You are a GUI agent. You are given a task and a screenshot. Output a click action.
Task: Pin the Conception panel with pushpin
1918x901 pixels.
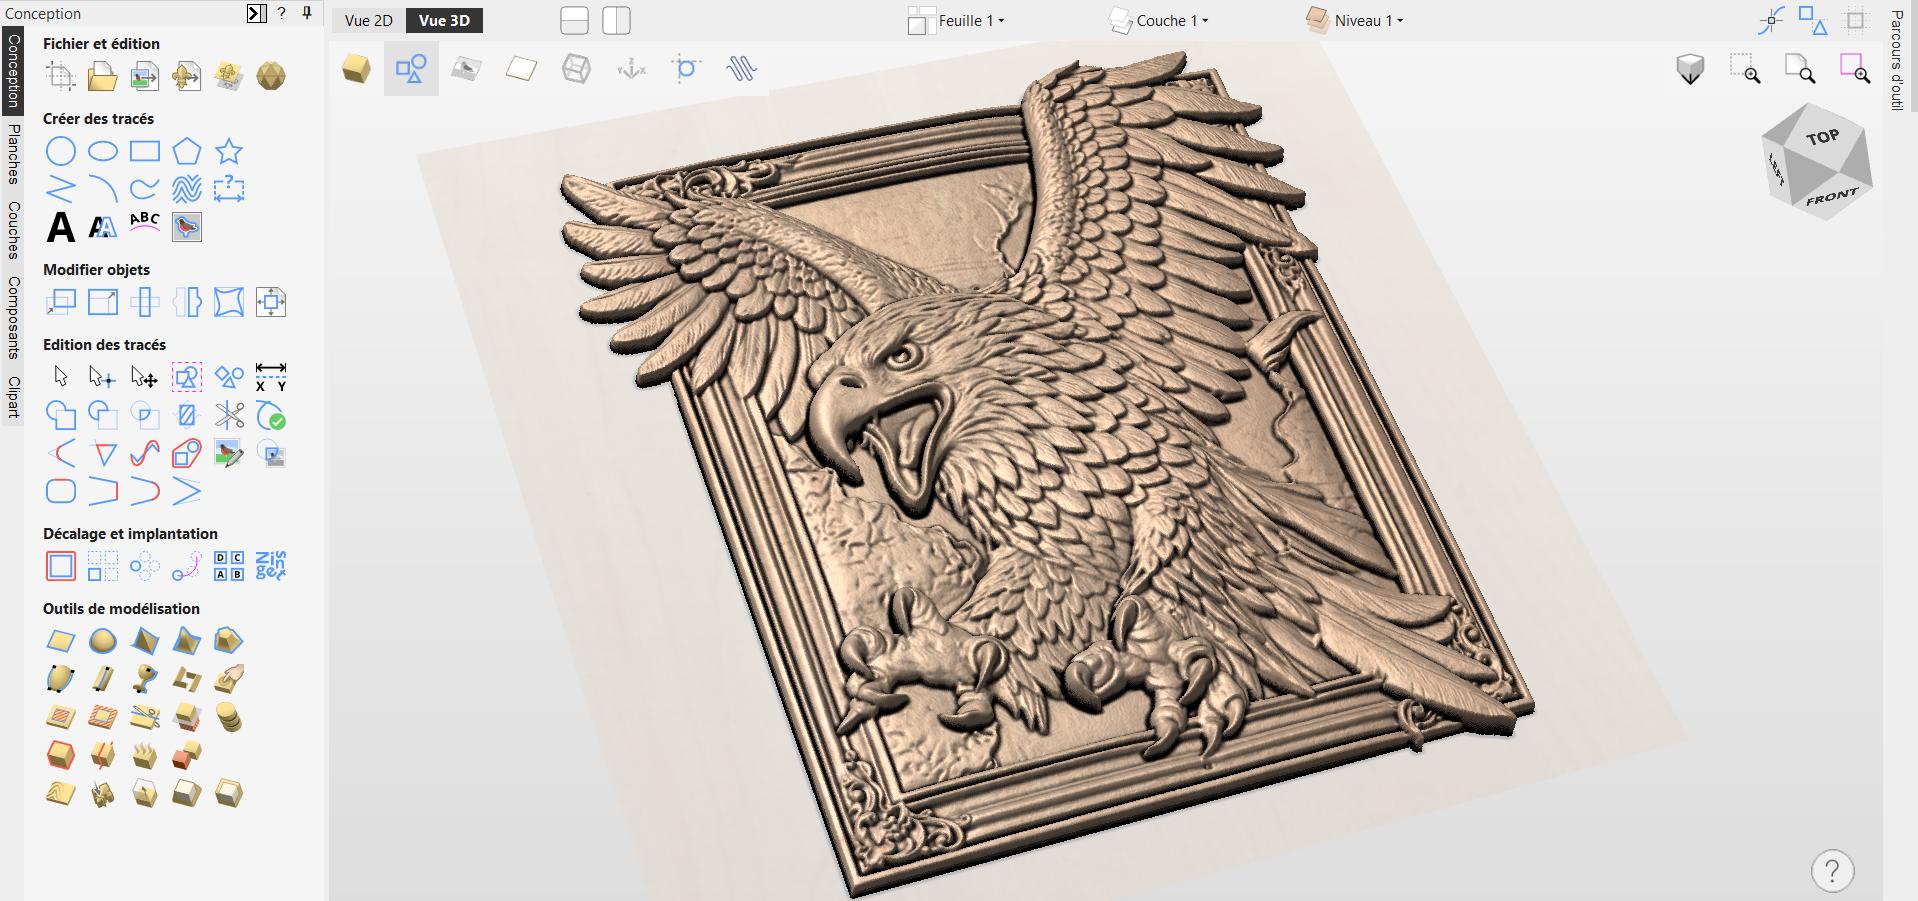(307, 13)
